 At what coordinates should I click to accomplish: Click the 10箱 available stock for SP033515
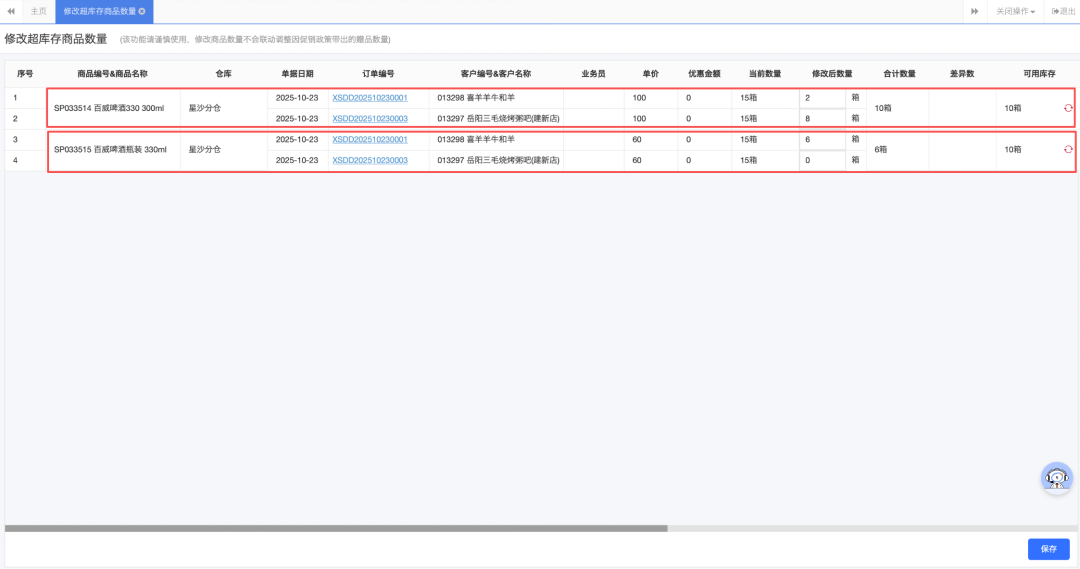(1012, 149)
